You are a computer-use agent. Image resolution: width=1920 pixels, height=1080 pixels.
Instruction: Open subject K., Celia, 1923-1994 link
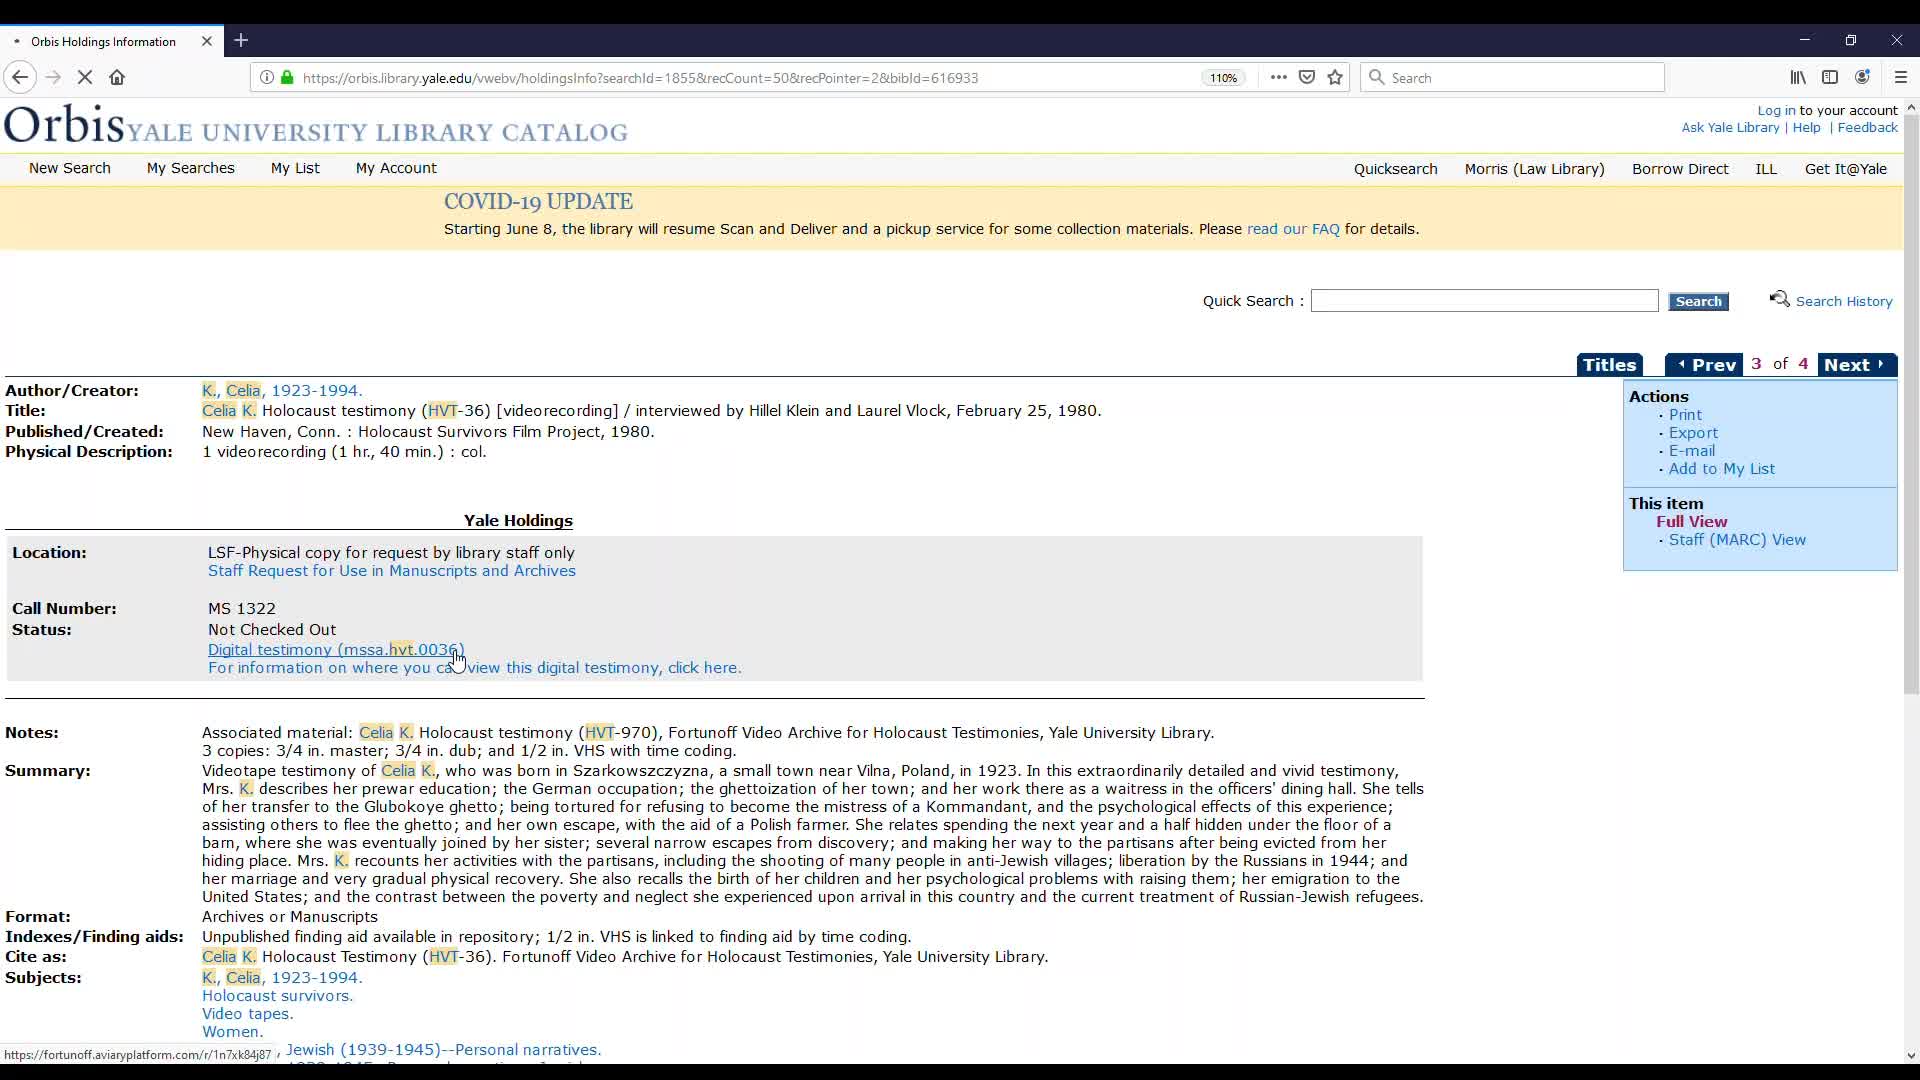282,978
